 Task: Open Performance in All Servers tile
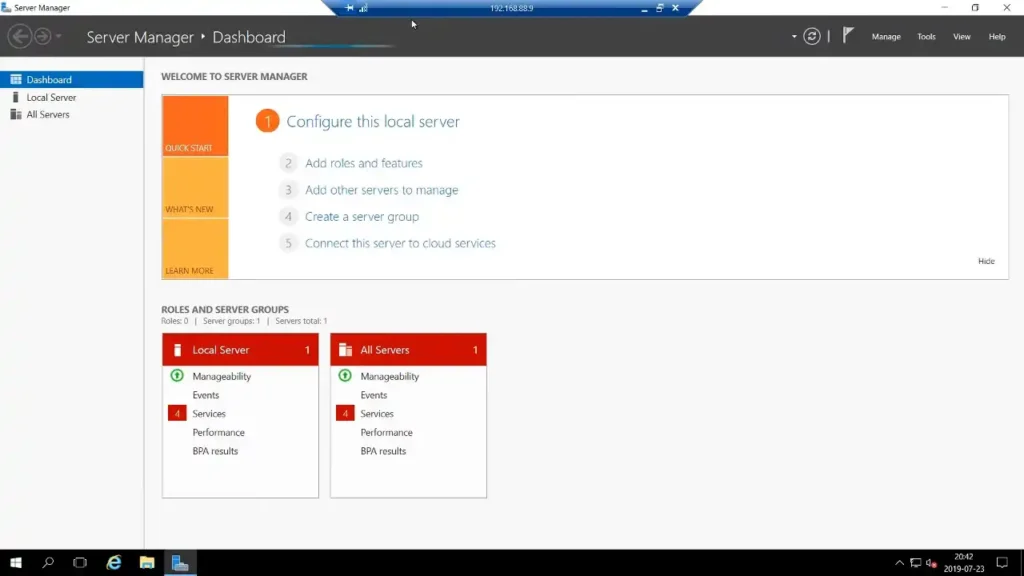pos(387,432)
